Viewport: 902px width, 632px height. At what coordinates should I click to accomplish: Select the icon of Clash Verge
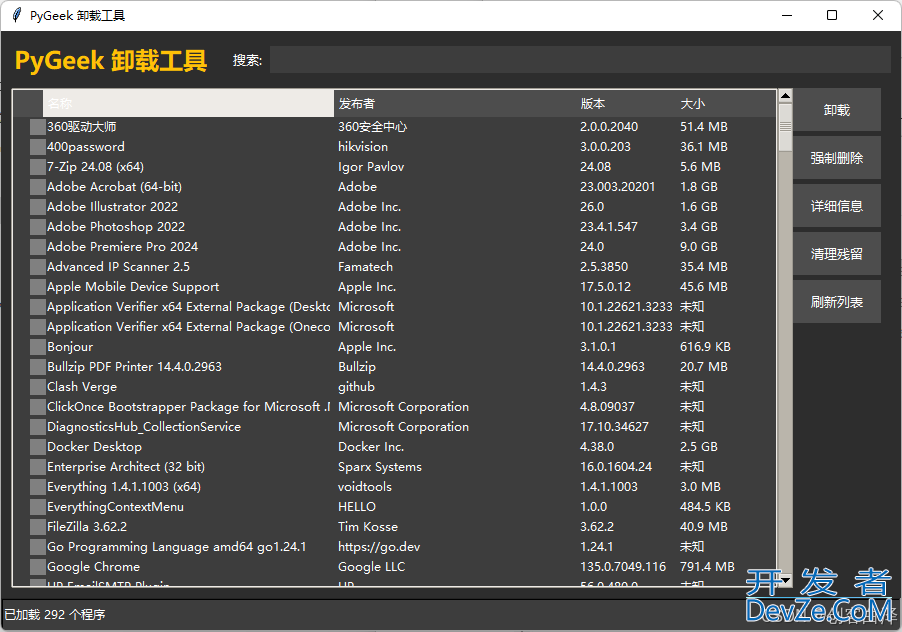(x=37, y=387)
